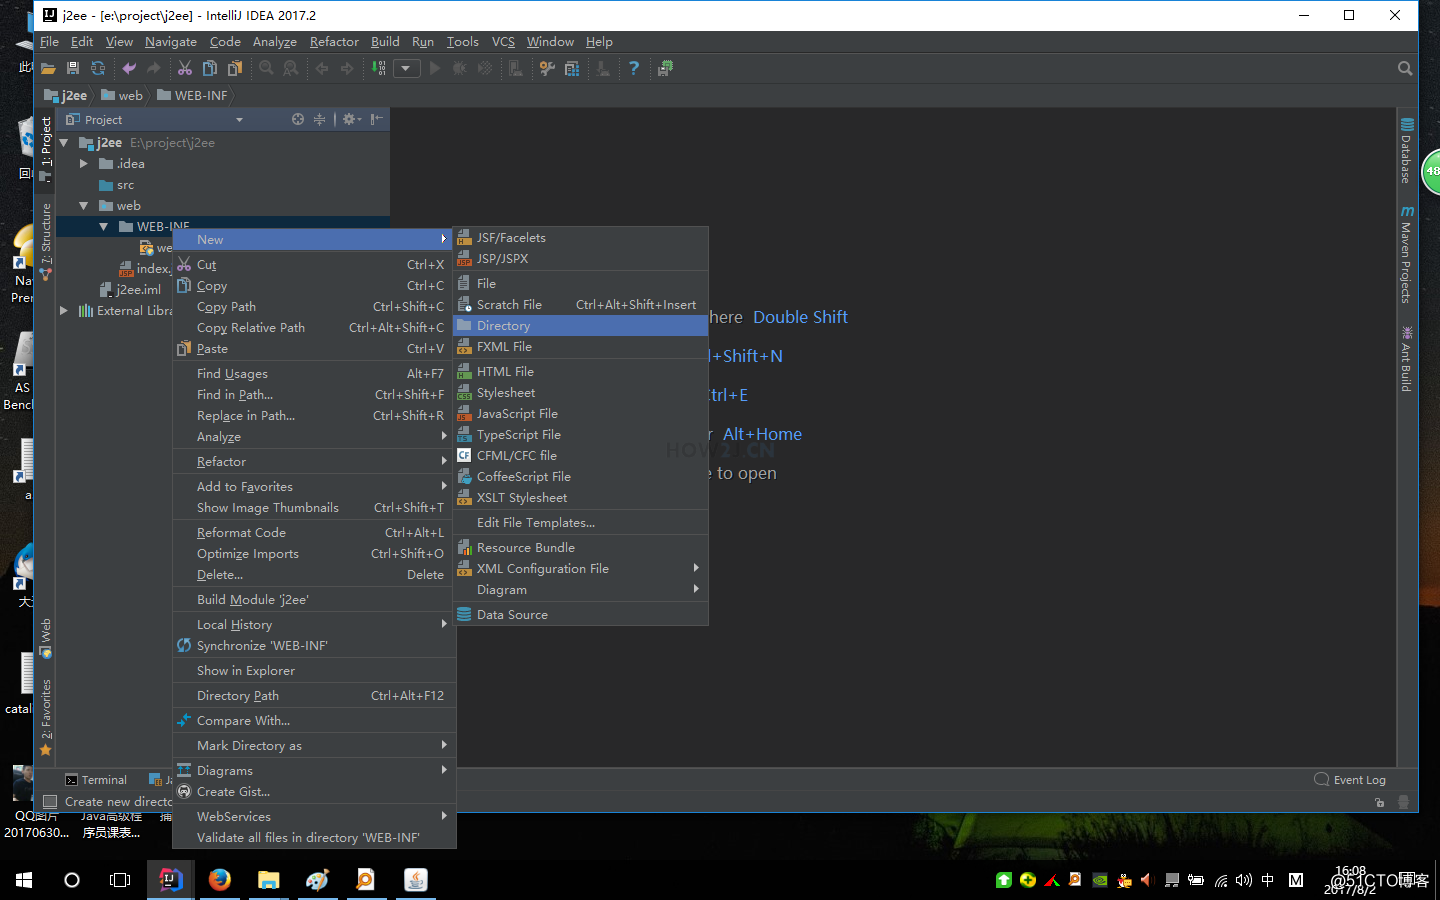Screen dimensions: 1440x900
Task: Click the Windows Start button
Action: [x=24, y=880]
